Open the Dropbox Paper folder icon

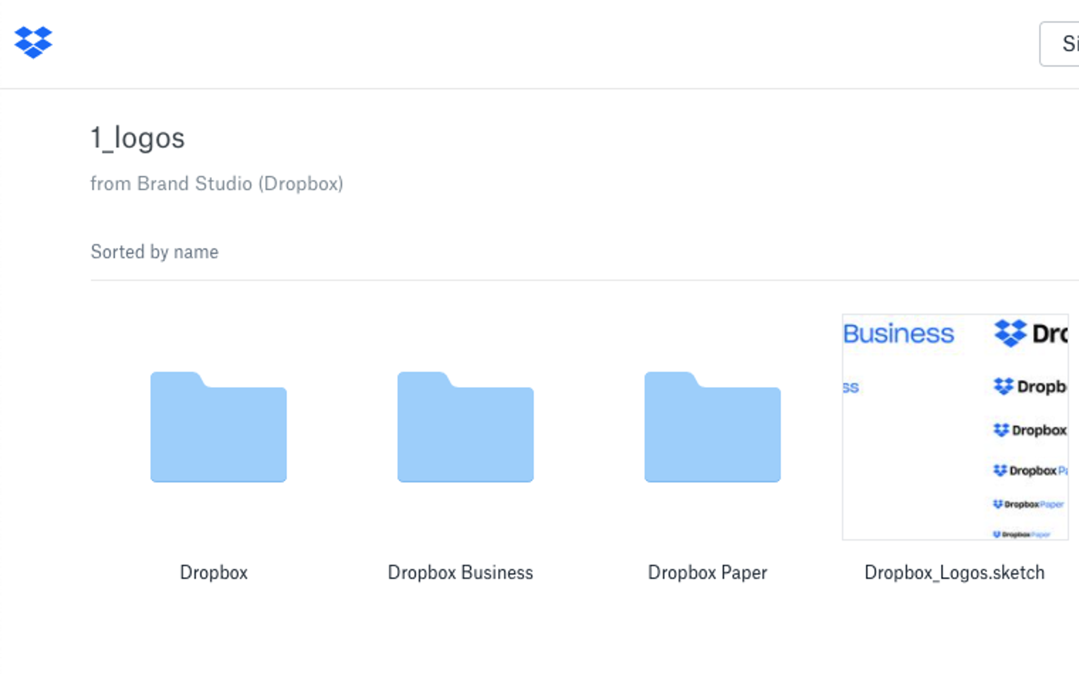pos(713,427)
